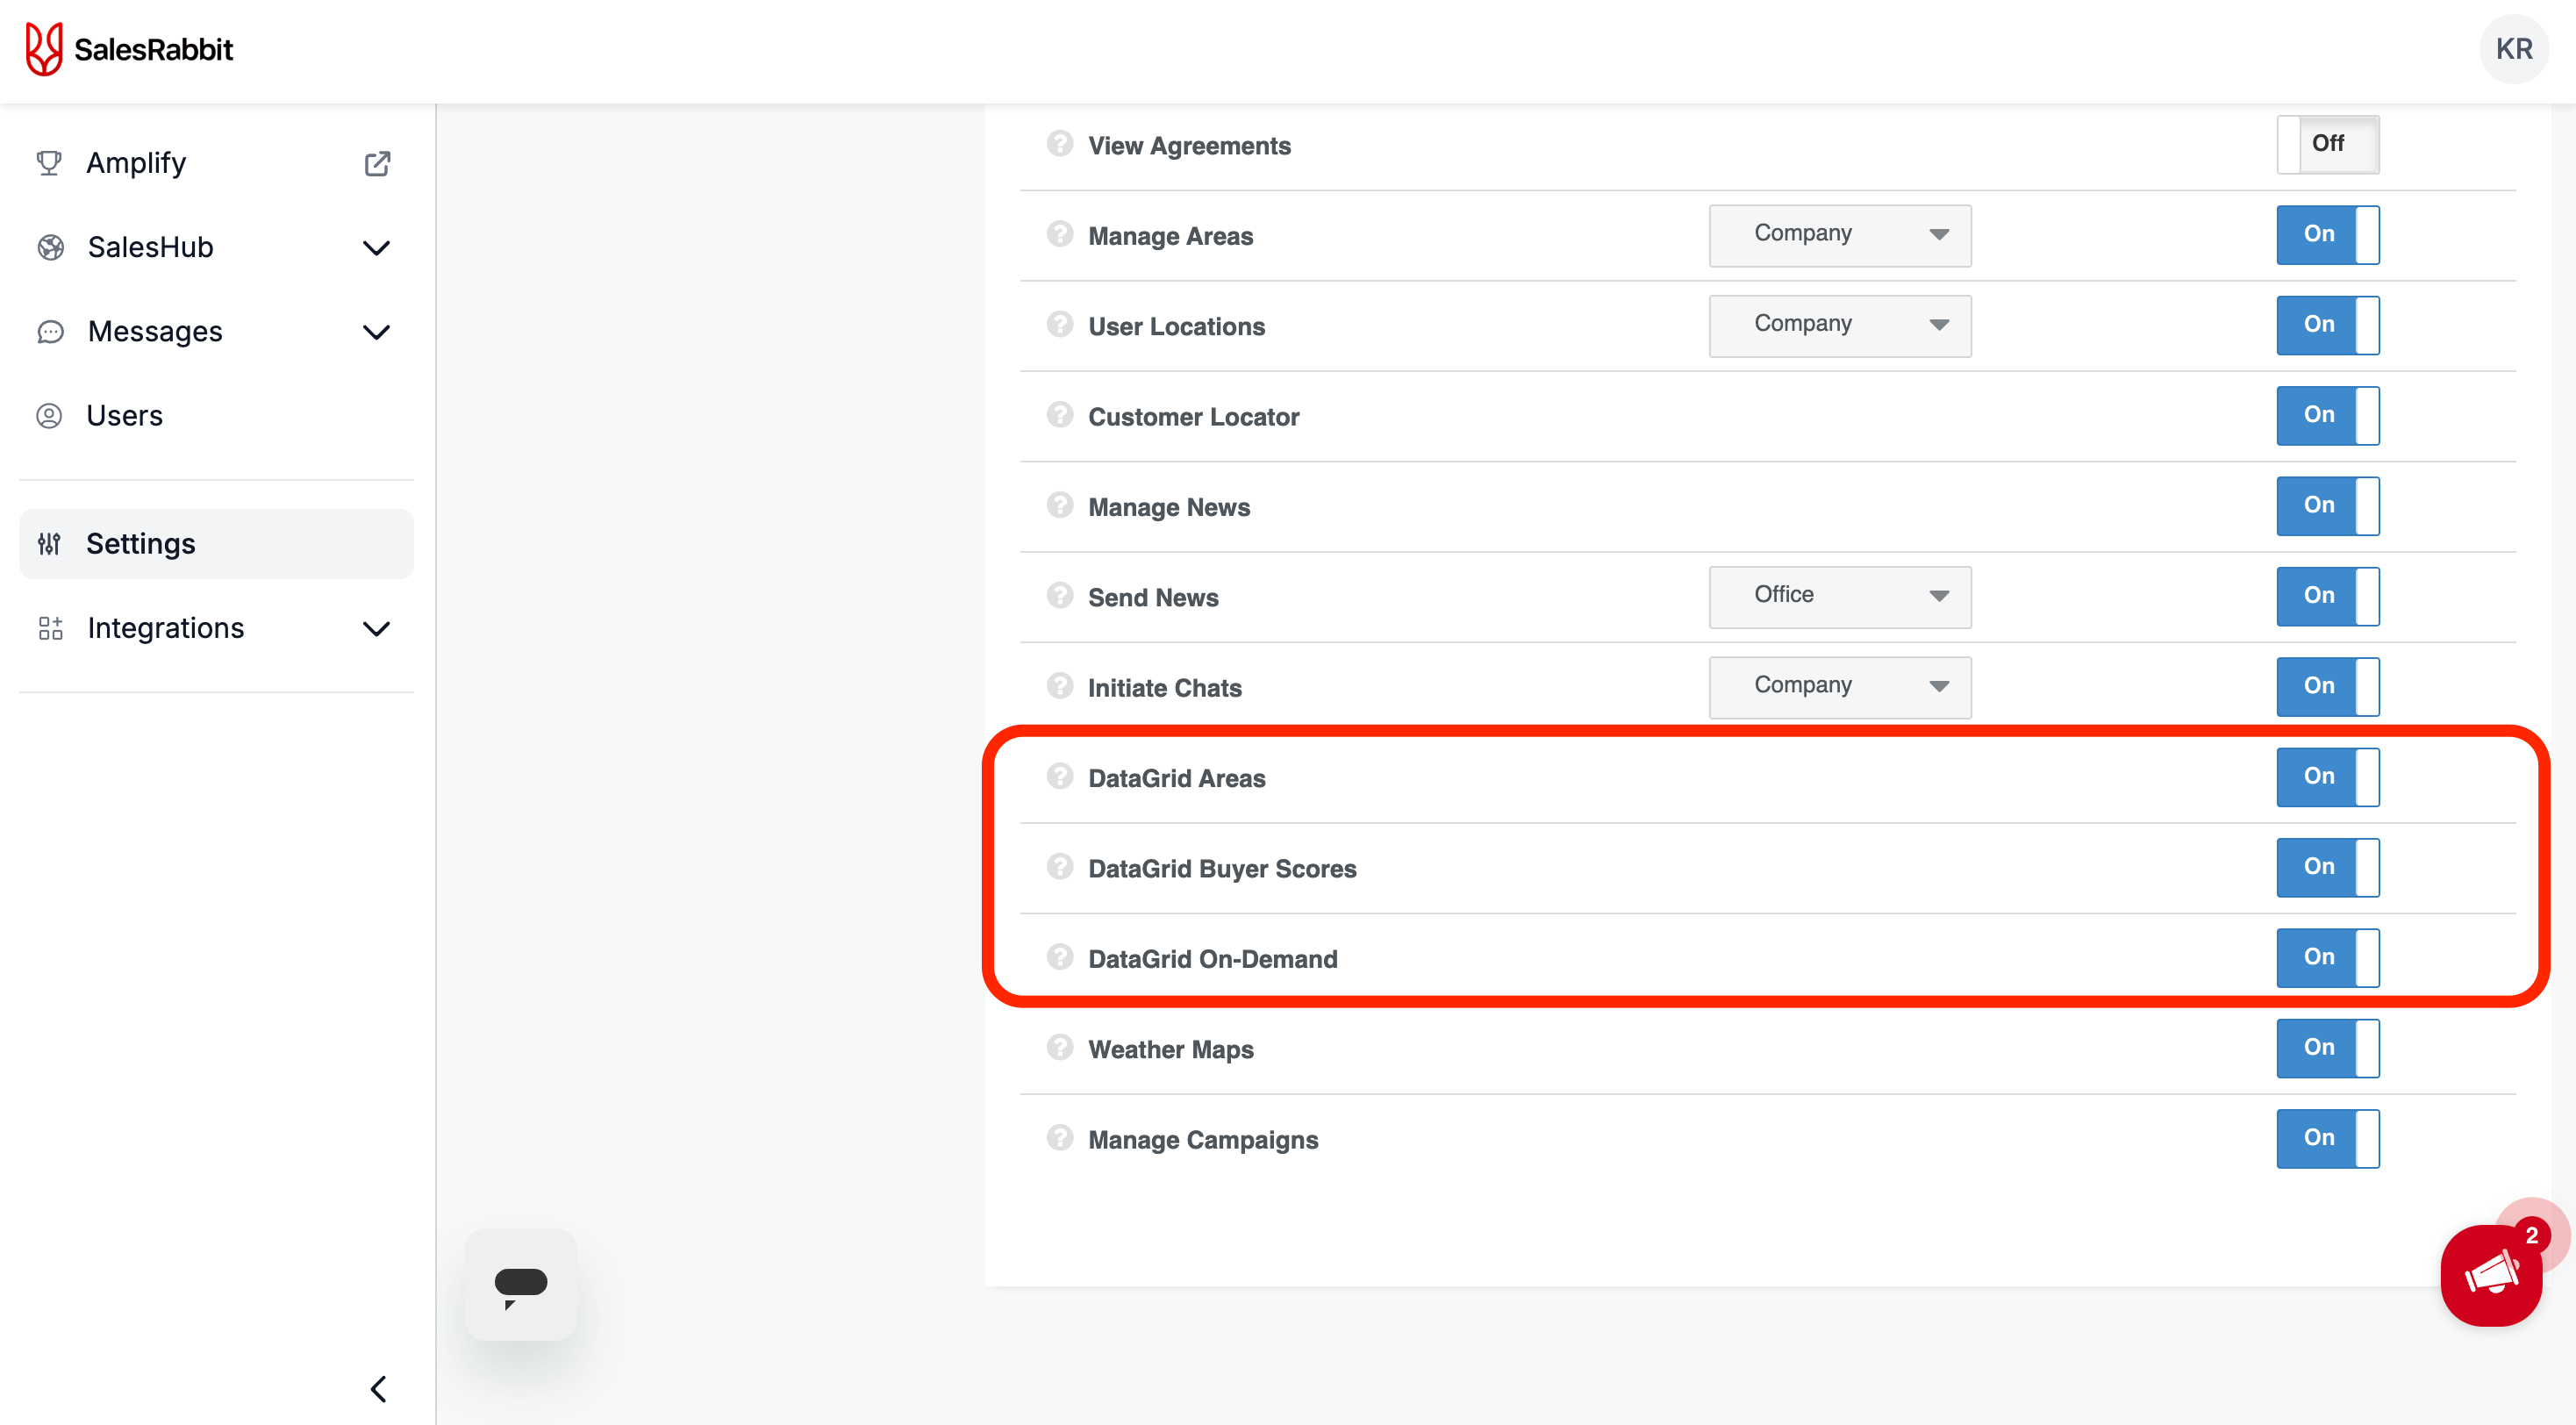The height and width of the screenshot is (1425, 2576).
Task: Open Settings in sidebar
Action: (x=140, y=543)
